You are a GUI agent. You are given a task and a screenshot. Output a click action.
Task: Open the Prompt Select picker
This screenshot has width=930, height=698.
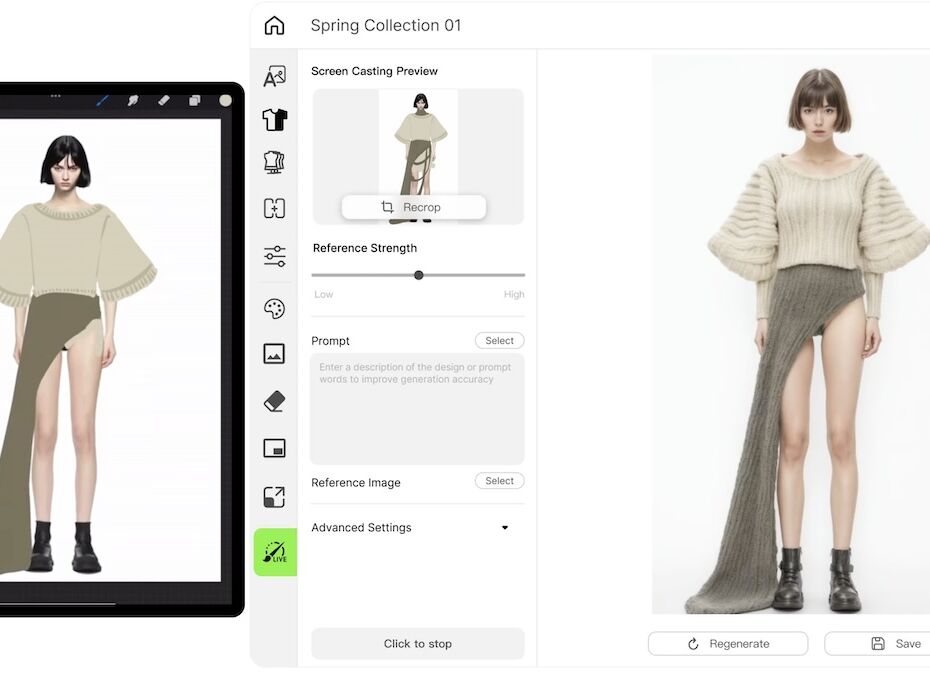[499, 341]
